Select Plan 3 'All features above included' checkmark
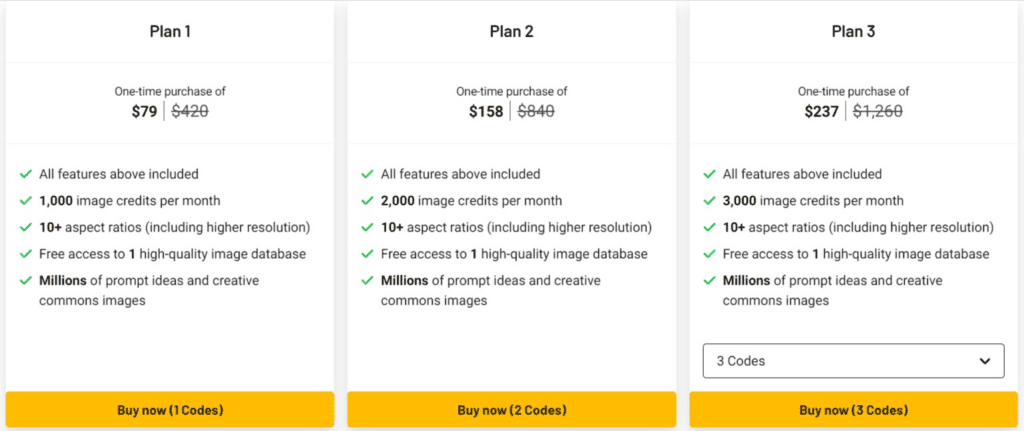The image size is (1024, 431). coord(710,174)
